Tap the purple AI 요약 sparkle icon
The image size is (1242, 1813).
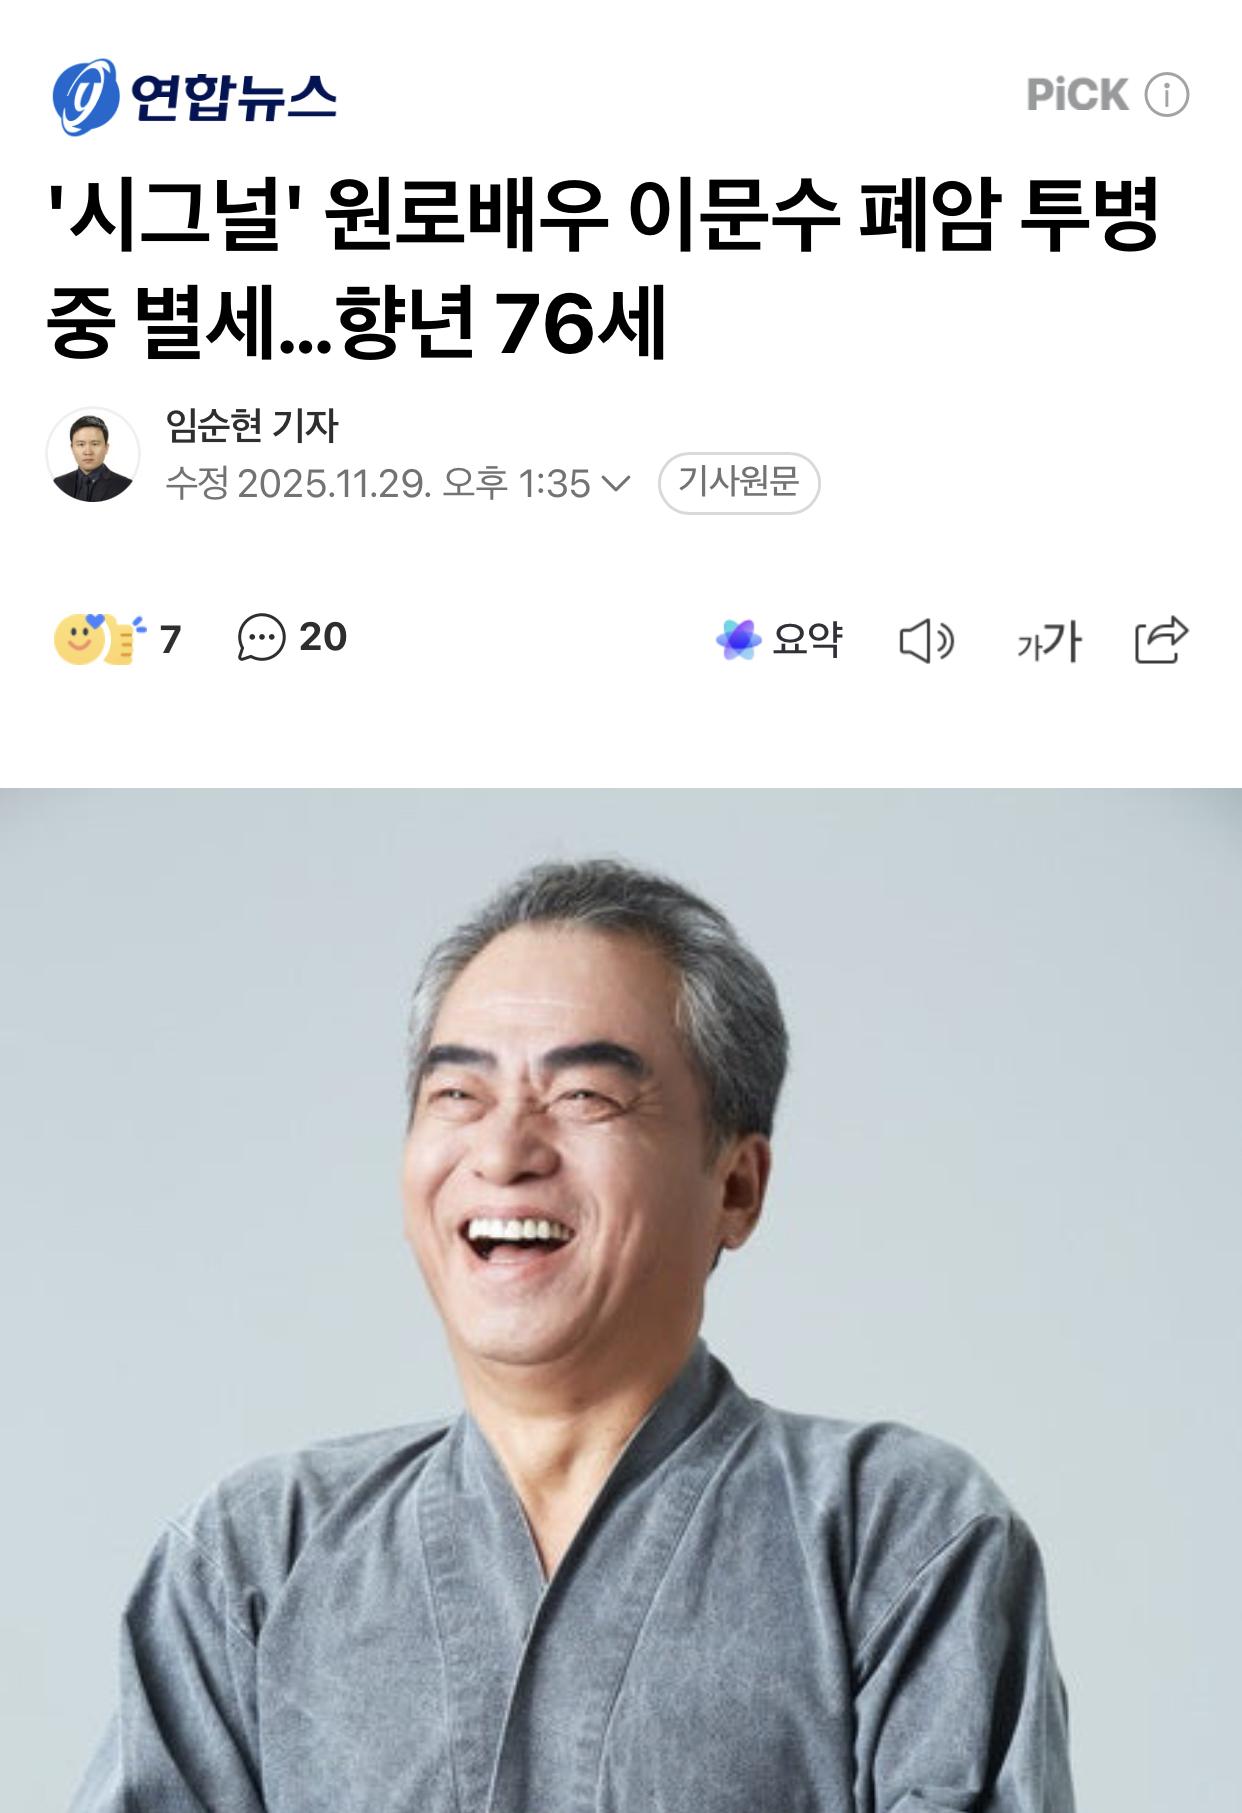[739, 640]
